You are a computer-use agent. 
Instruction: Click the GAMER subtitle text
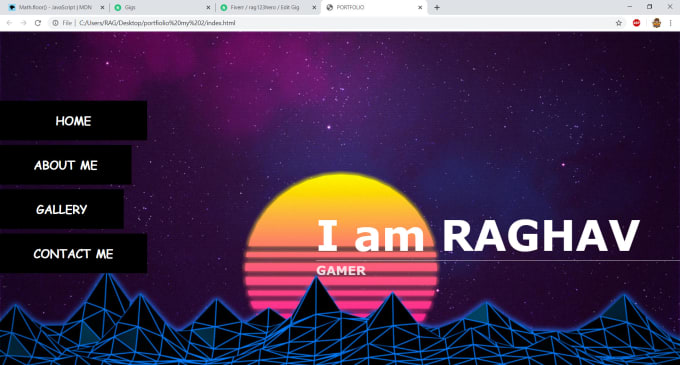(341, 270)
